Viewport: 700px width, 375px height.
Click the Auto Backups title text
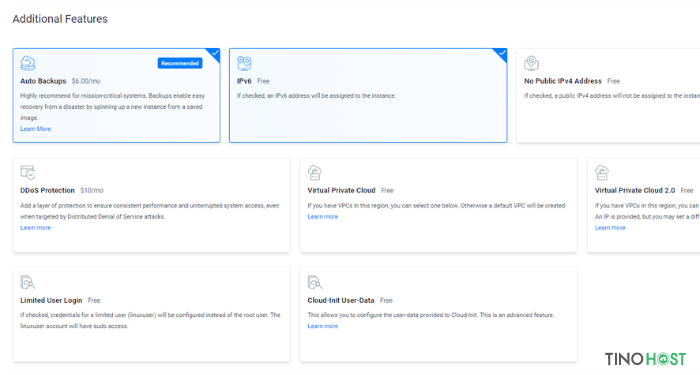pos(43,81)
